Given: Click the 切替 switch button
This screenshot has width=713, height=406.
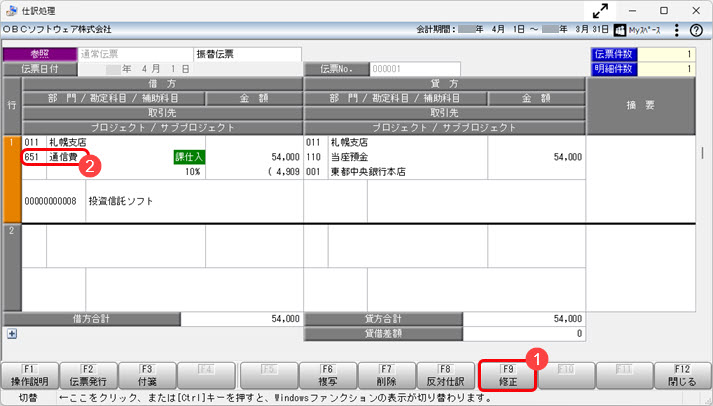Looking at the screenshot, I should click(28, 398).
